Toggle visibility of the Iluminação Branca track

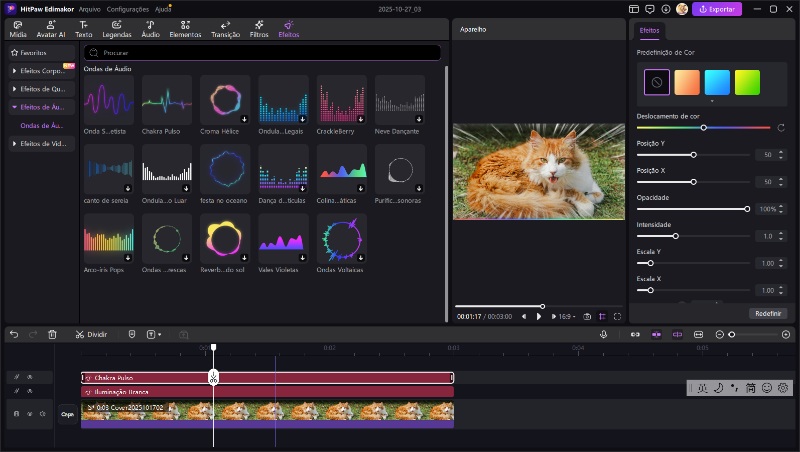[28, 392]
